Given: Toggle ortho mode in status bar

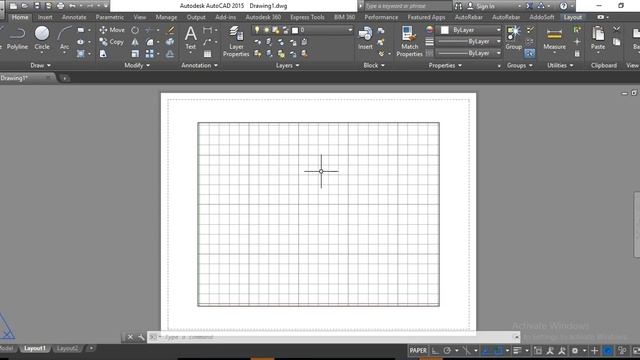Looking at the screenshot, I should point(436,351).
